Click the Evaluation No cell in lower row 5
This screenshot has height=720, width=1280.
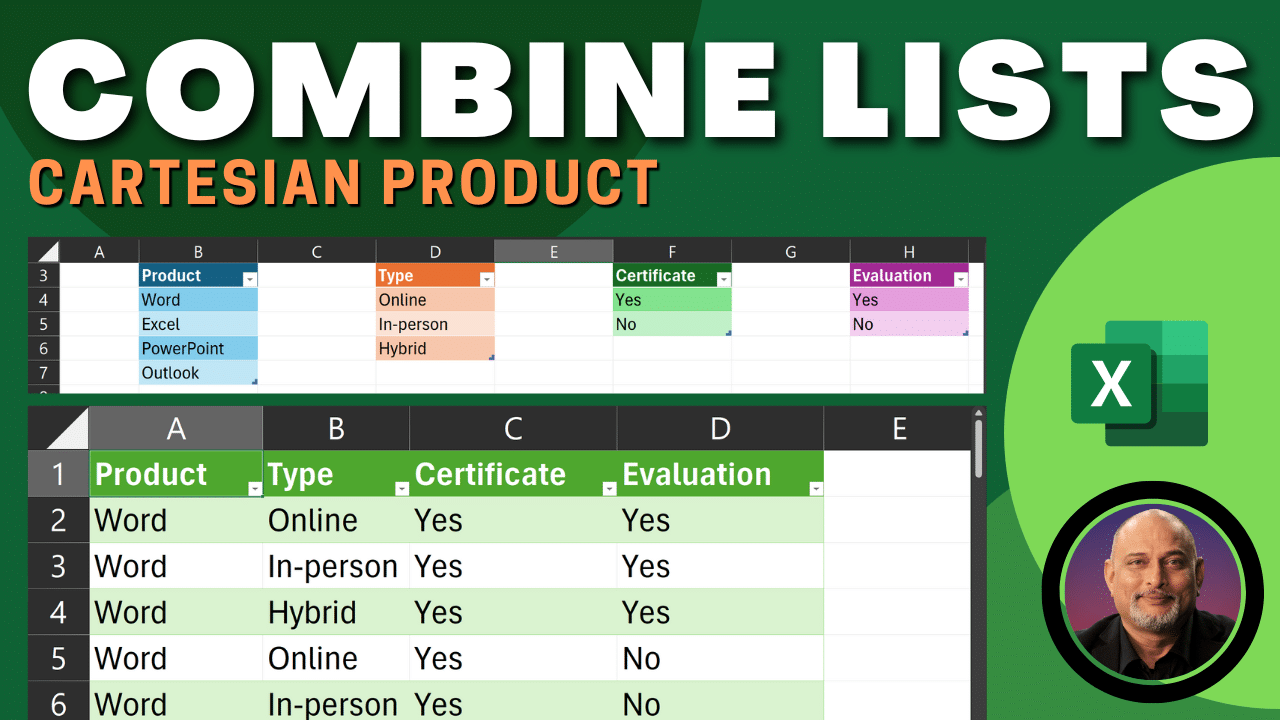pos(720,658)
